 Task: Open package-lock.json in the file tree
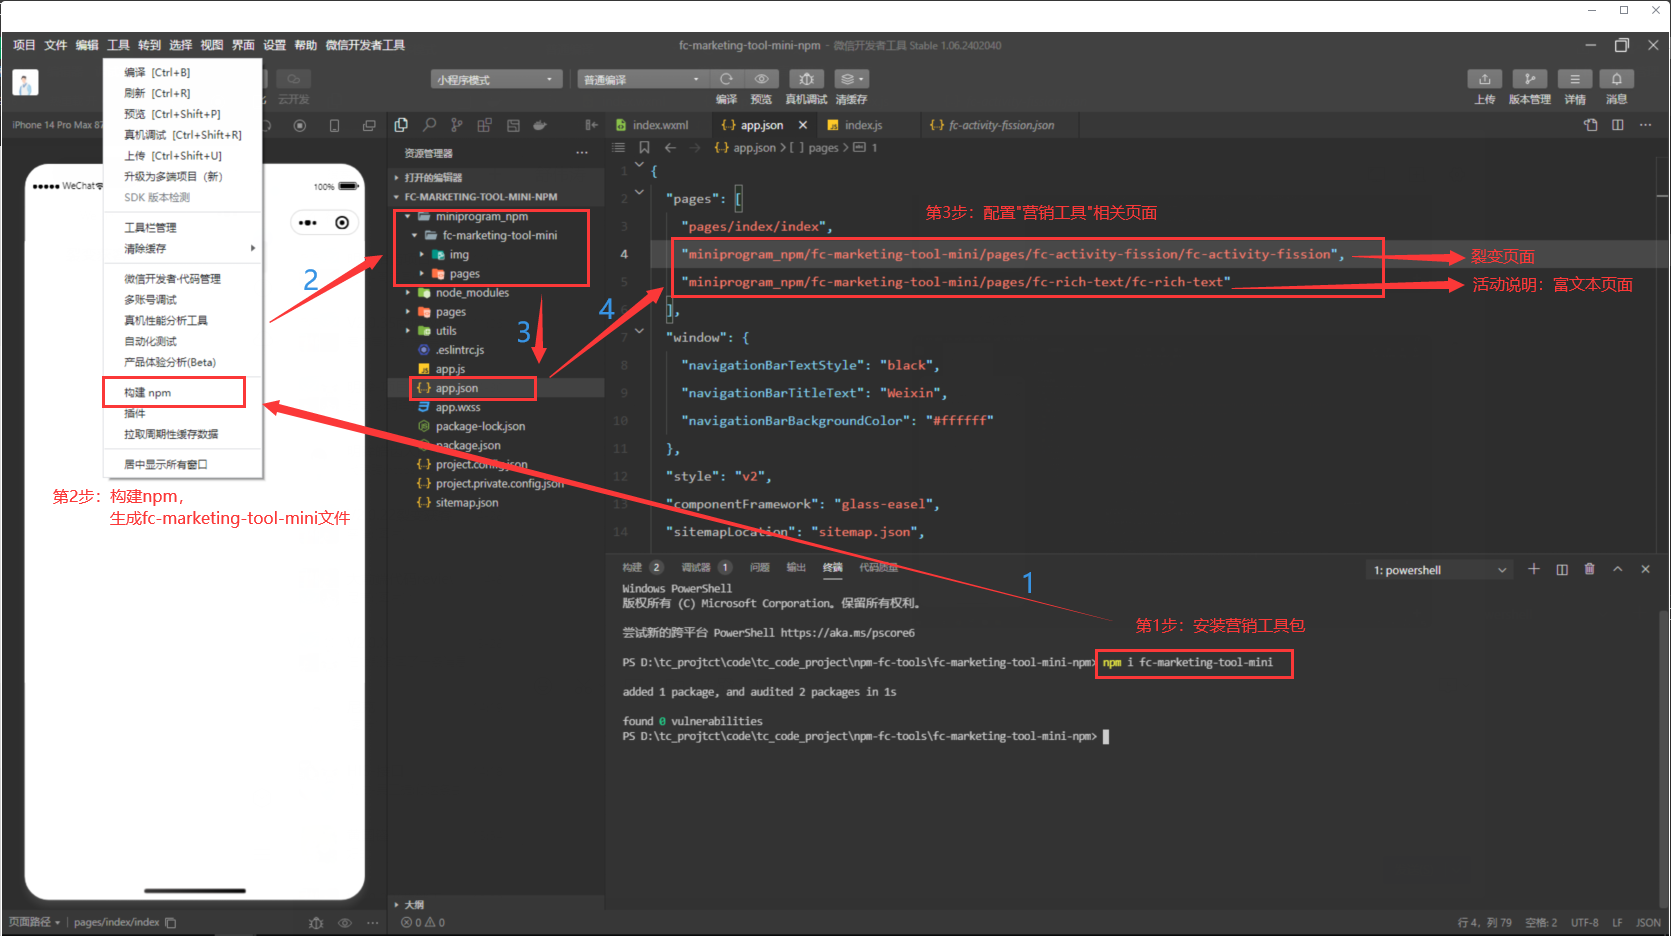point(479,426)
